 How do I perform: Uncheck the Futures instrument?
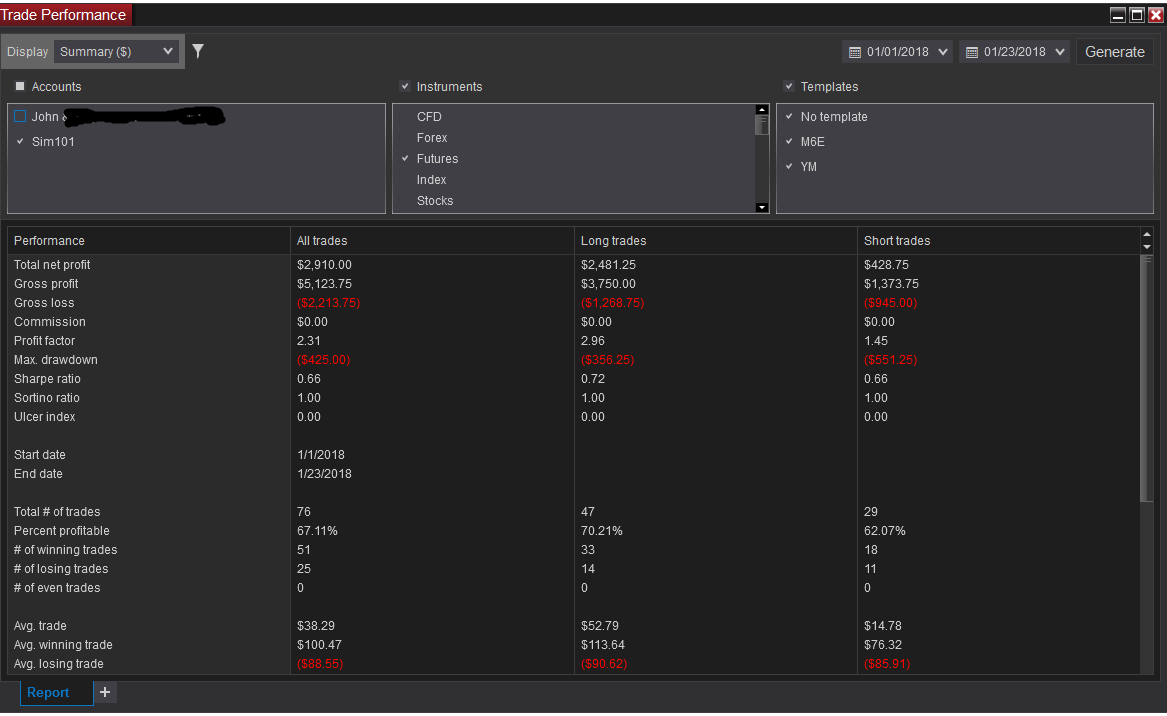pyautogui.click(x=405, y=159)
